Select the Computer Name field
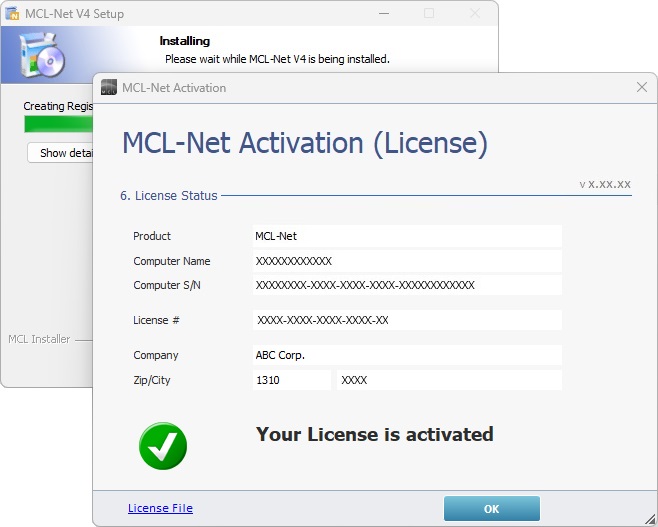 [x=407, y=261]
